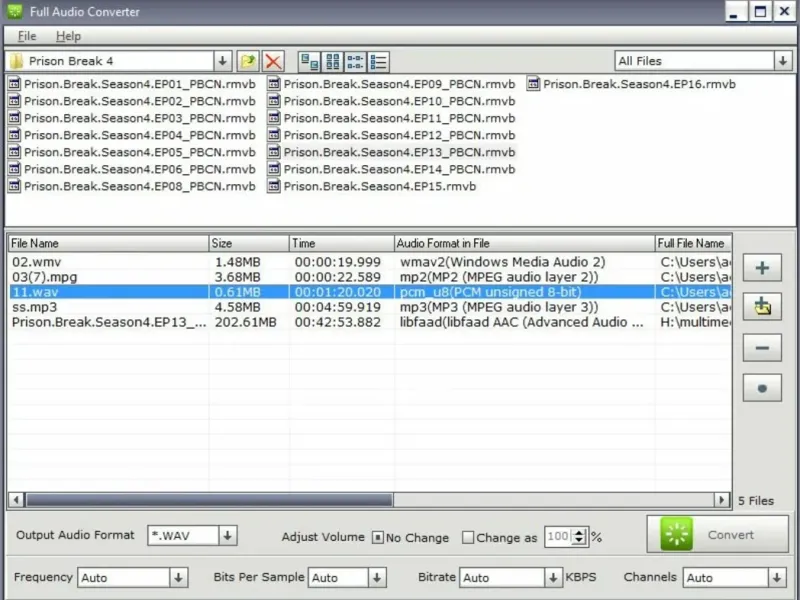This screenshot has width=800, height=600.
Task: Click the minus remove file button
Action: point(762,347)
